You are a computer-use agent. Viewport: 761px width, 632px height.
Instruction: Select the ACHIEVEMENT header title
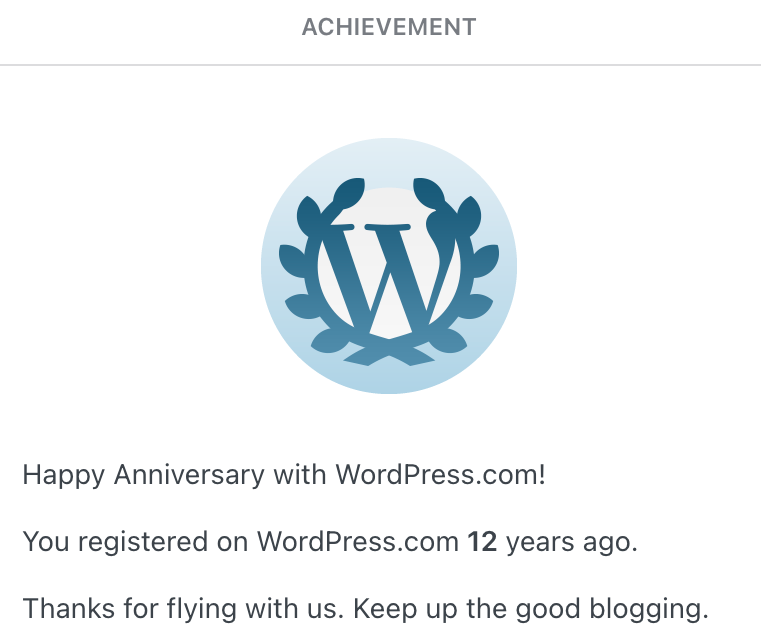point(388,27)
